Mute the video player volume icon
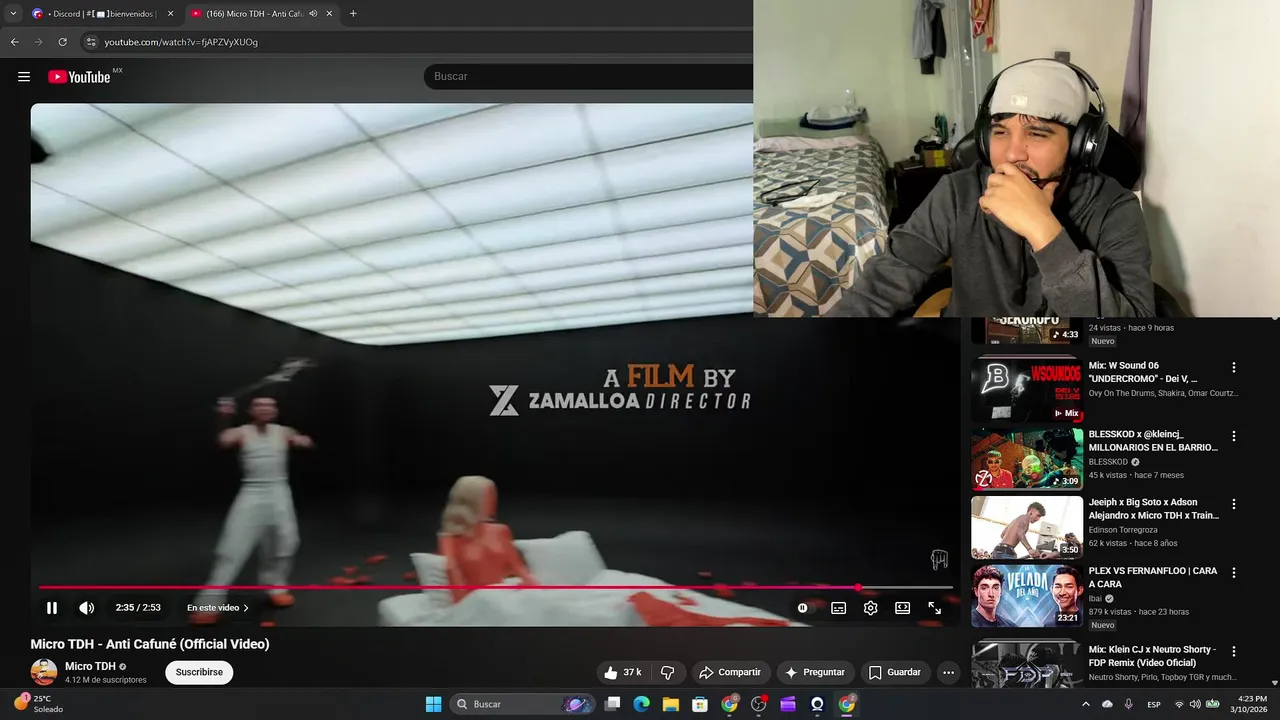 87,608
